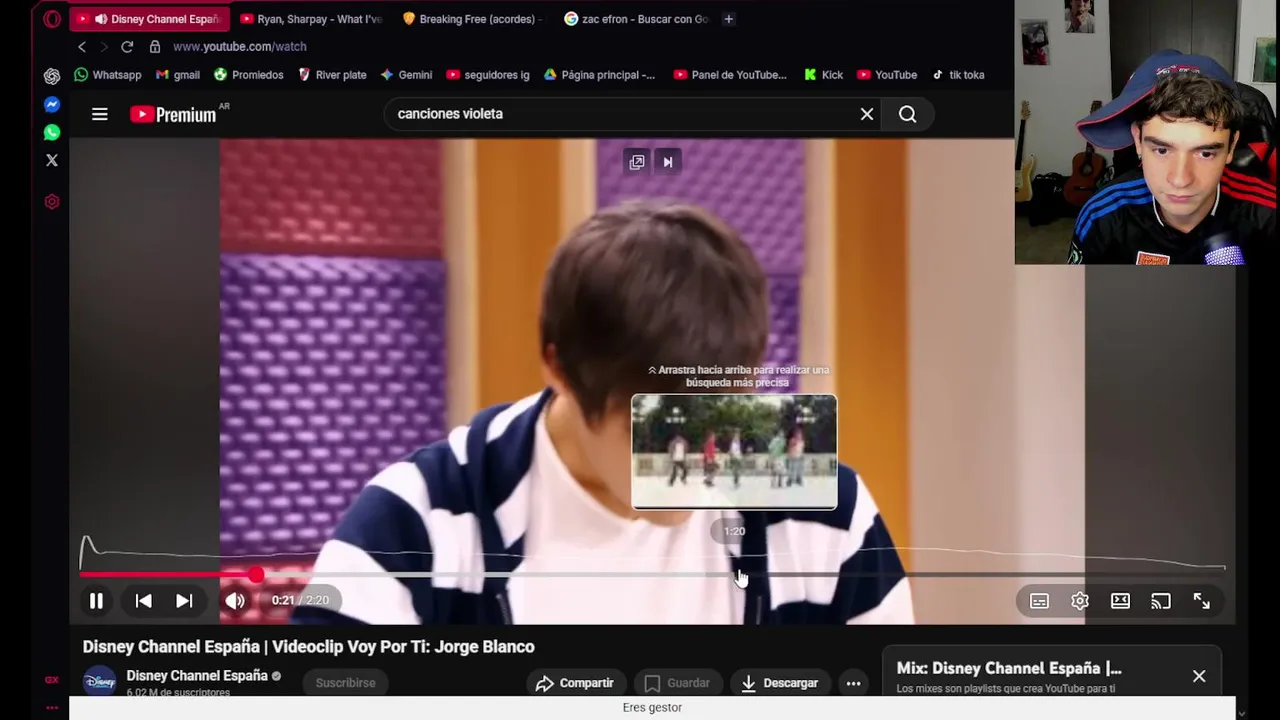This screenshot has height=720, width=1280.
Task: Open the River plate bookmark
Action: pos(333,75)
